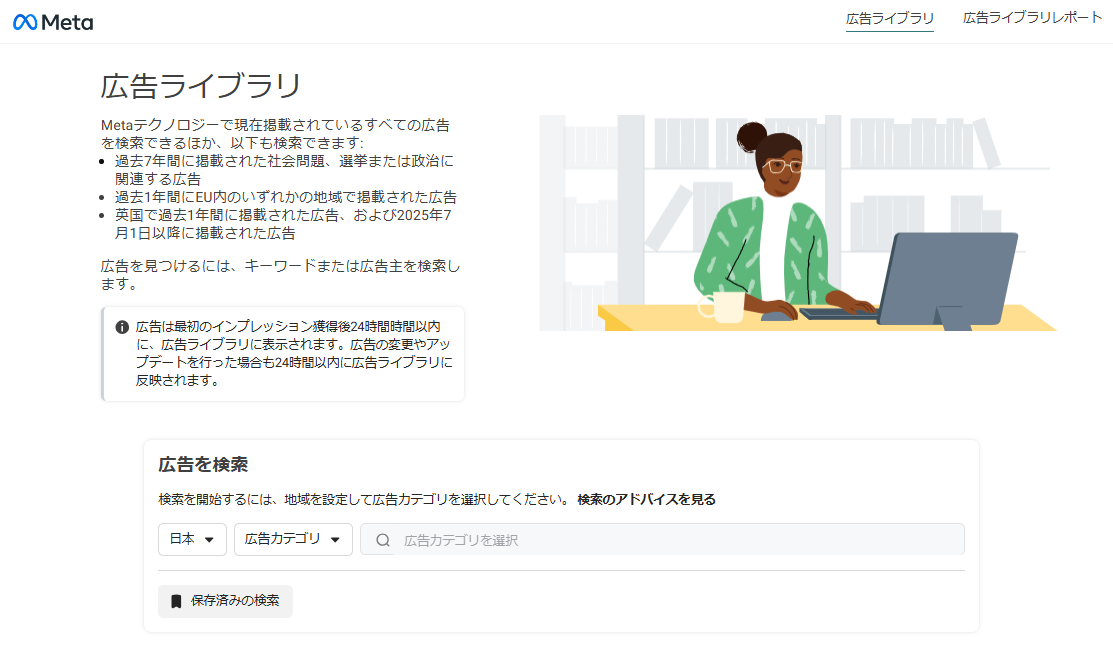The image size is (1113, 652).
Task: Open the 広告カテゴリ dropdown
Action: (293, 539)
